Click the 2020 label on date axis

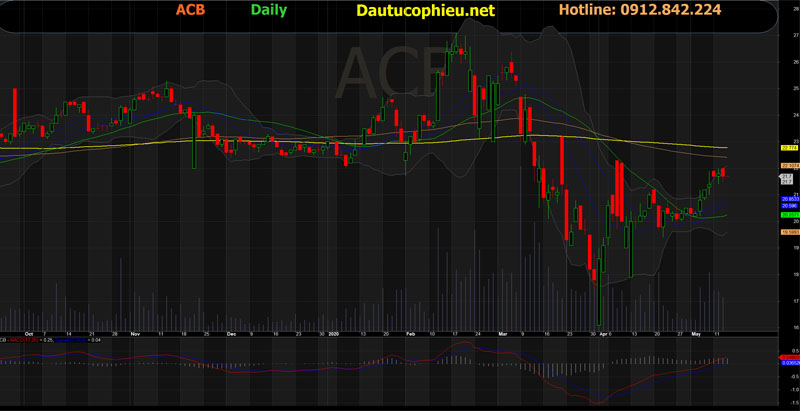point(334,334)
